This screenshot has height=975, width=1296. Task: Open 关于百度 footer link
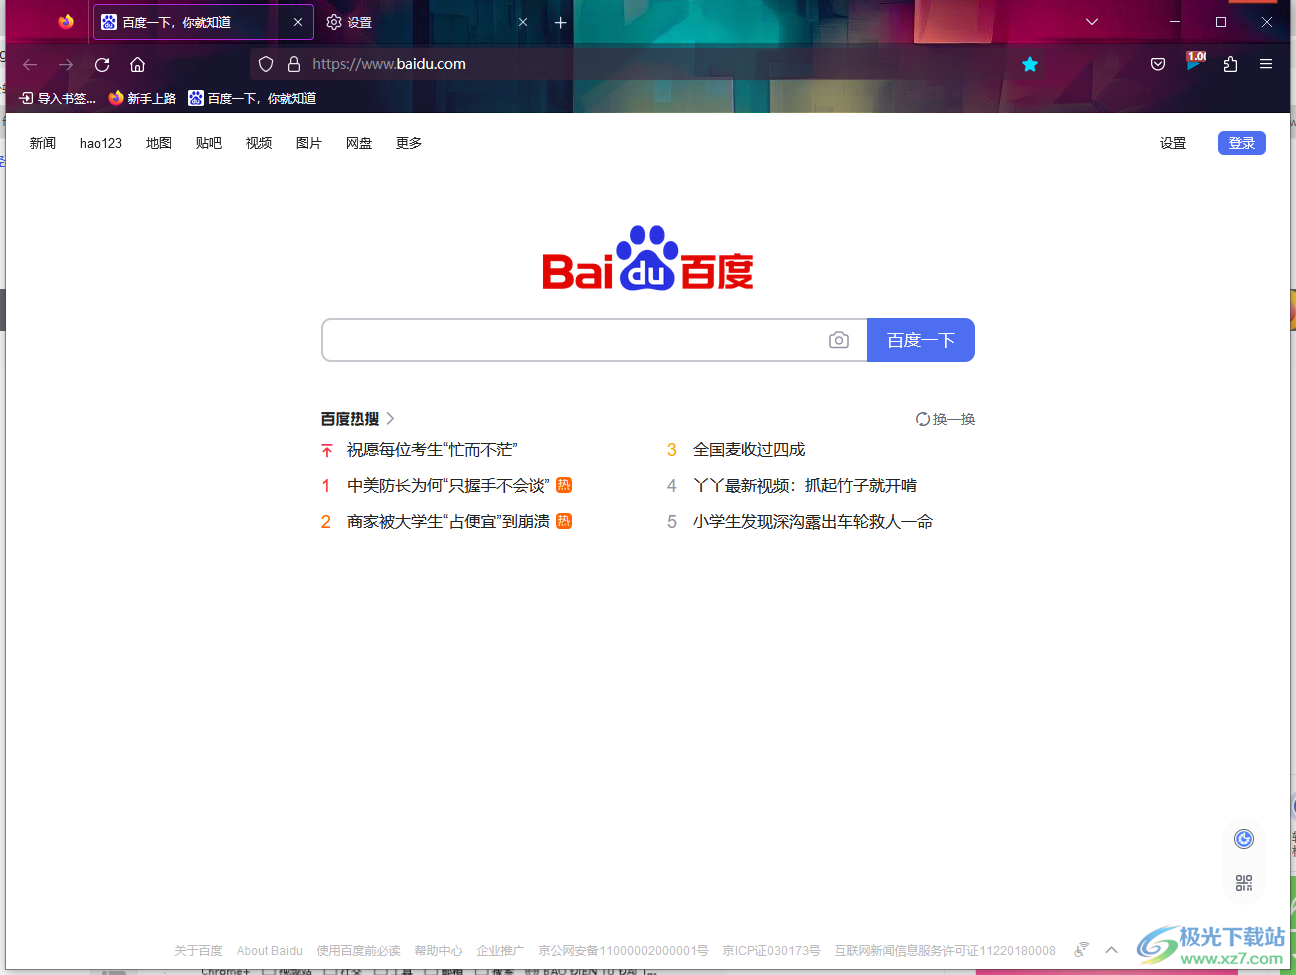pos(198,951)
